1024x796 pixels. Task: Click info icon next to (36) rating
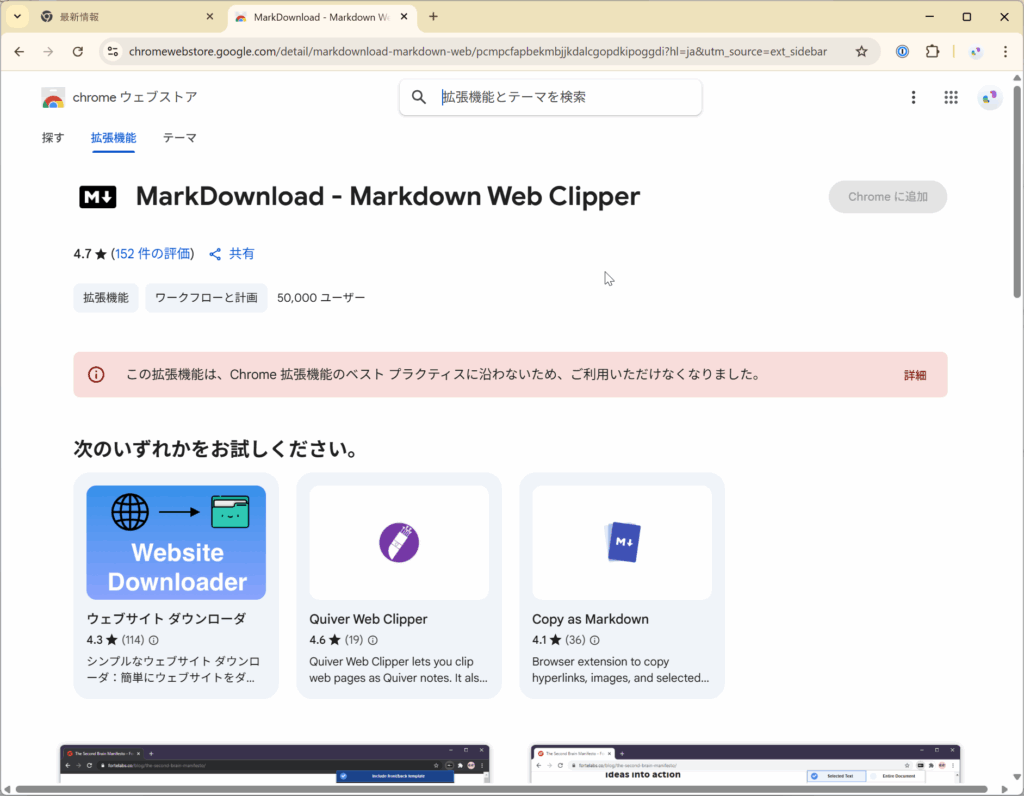[595, 640]
